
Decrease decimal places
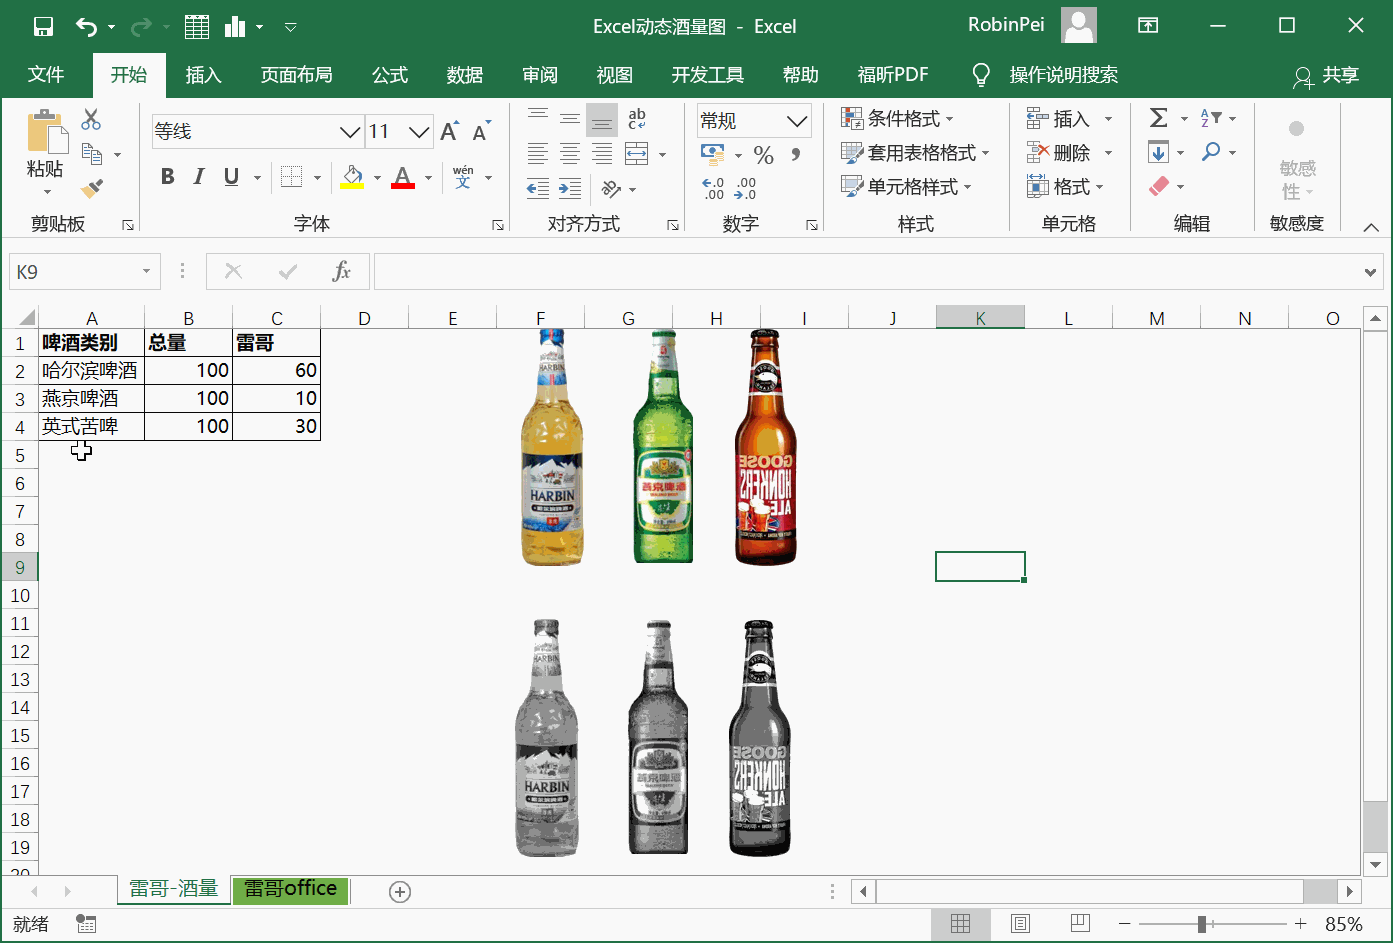pos(746,188)
